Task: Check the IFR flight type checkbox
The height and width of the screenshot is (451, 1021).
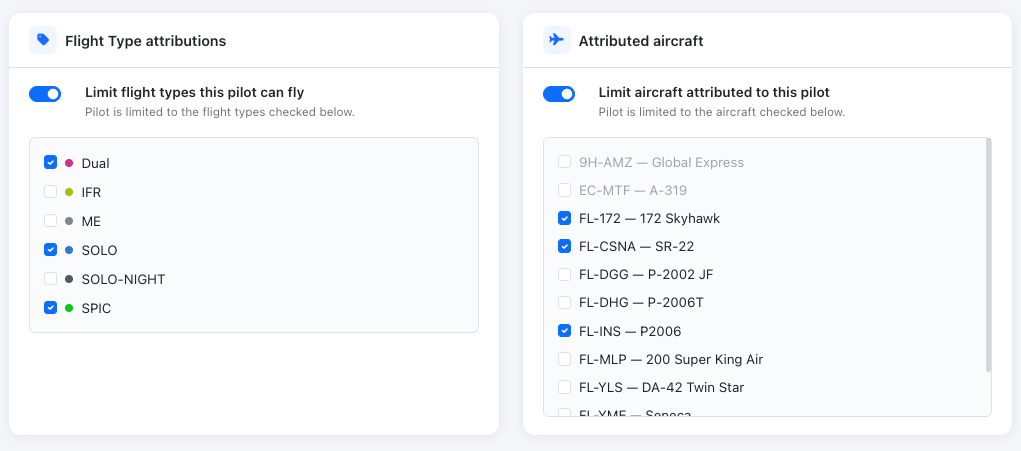Action: click(51, 191)
